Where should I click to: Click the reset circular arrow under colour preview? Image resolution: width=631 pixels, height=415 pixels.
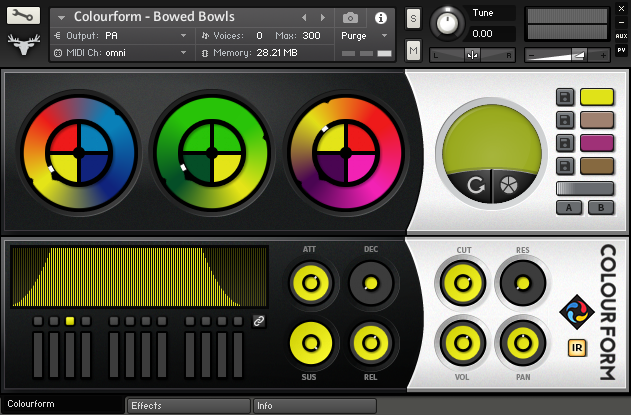click(x=475, y=186)
